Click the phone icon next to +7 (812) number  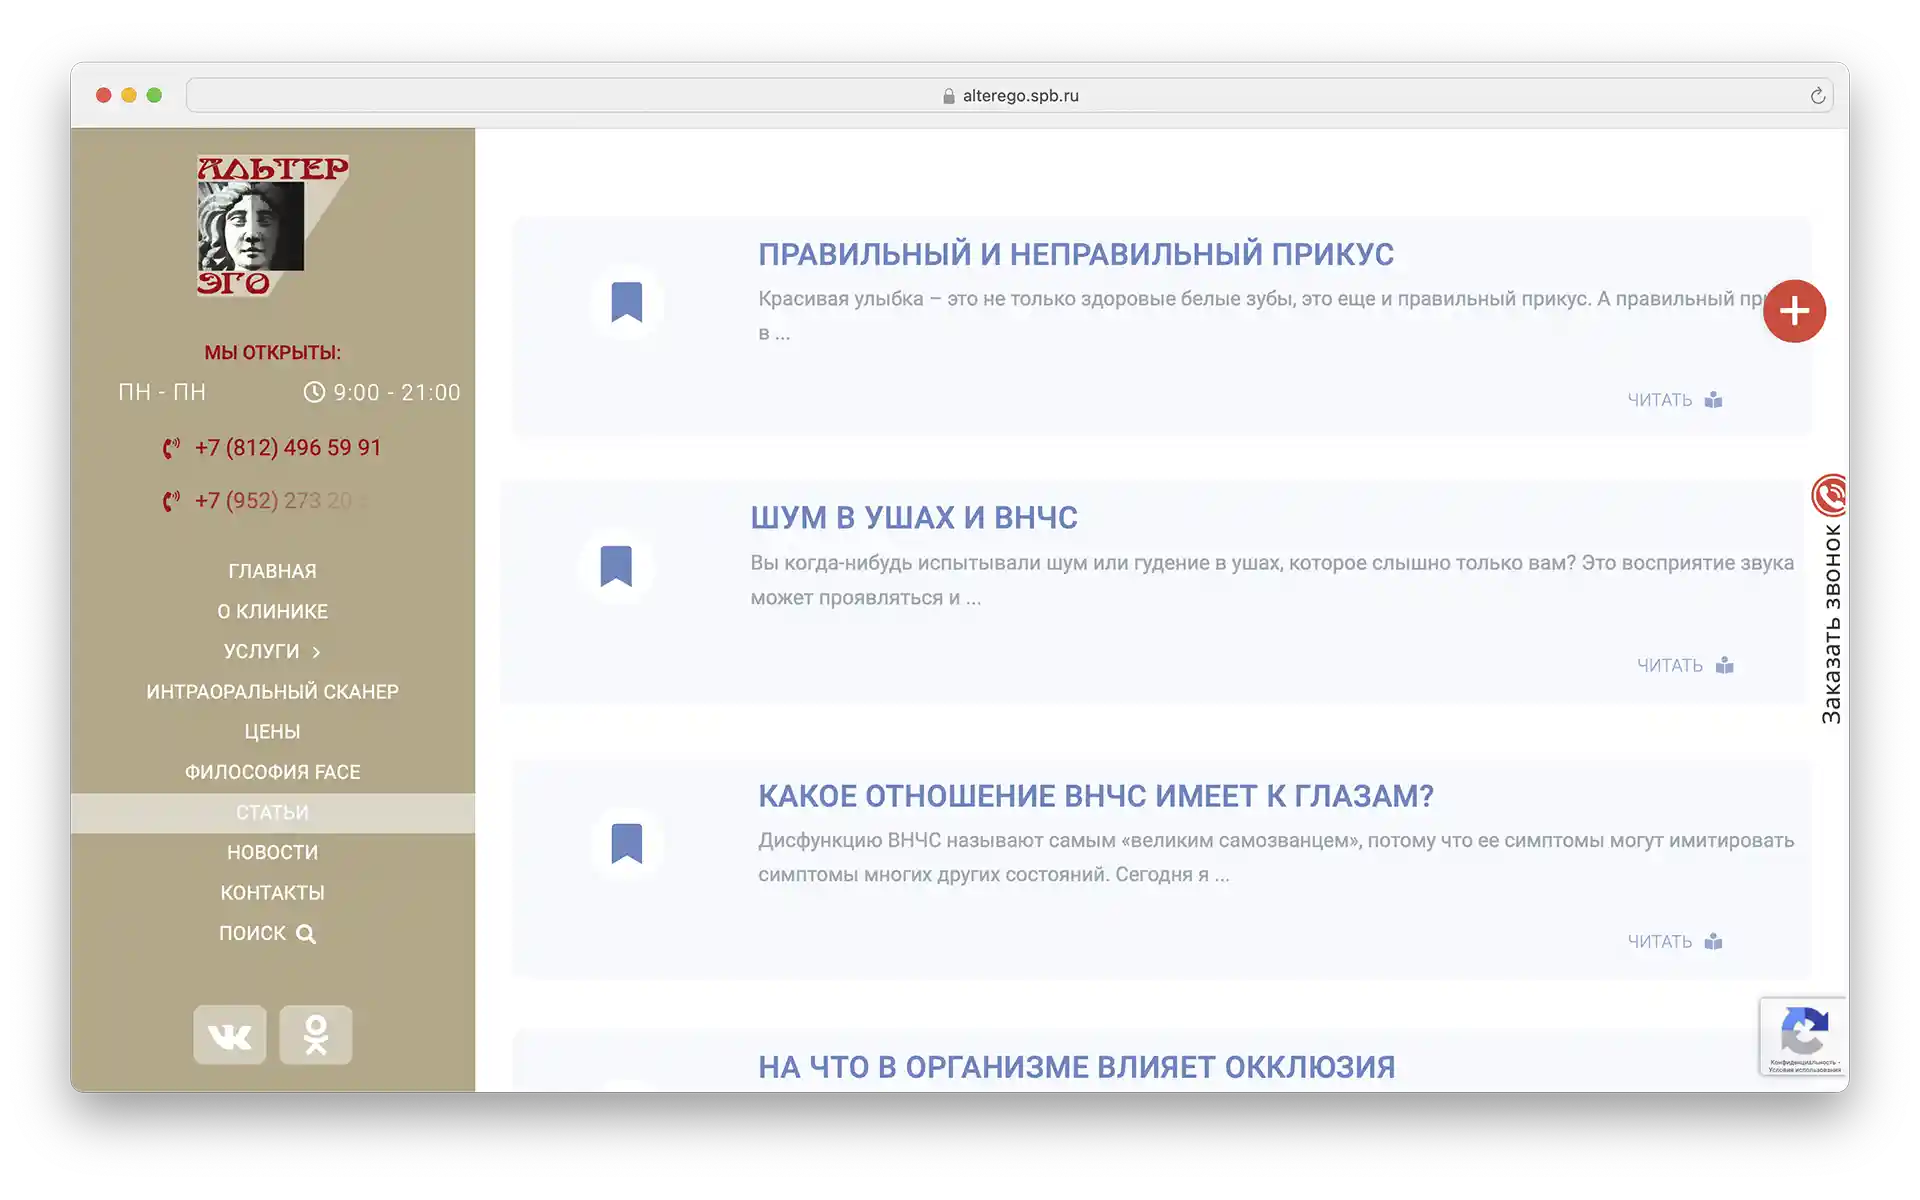pyautogui.click(x=172, y=448)
